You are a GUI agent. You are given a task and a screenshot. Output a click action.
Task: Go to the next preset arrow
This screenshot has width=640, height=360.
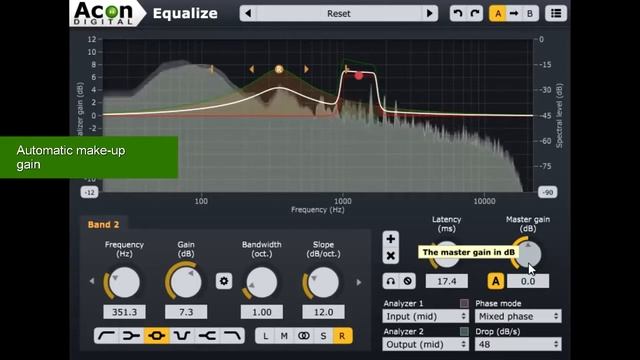pyautogui.click(x=429, y=13)
